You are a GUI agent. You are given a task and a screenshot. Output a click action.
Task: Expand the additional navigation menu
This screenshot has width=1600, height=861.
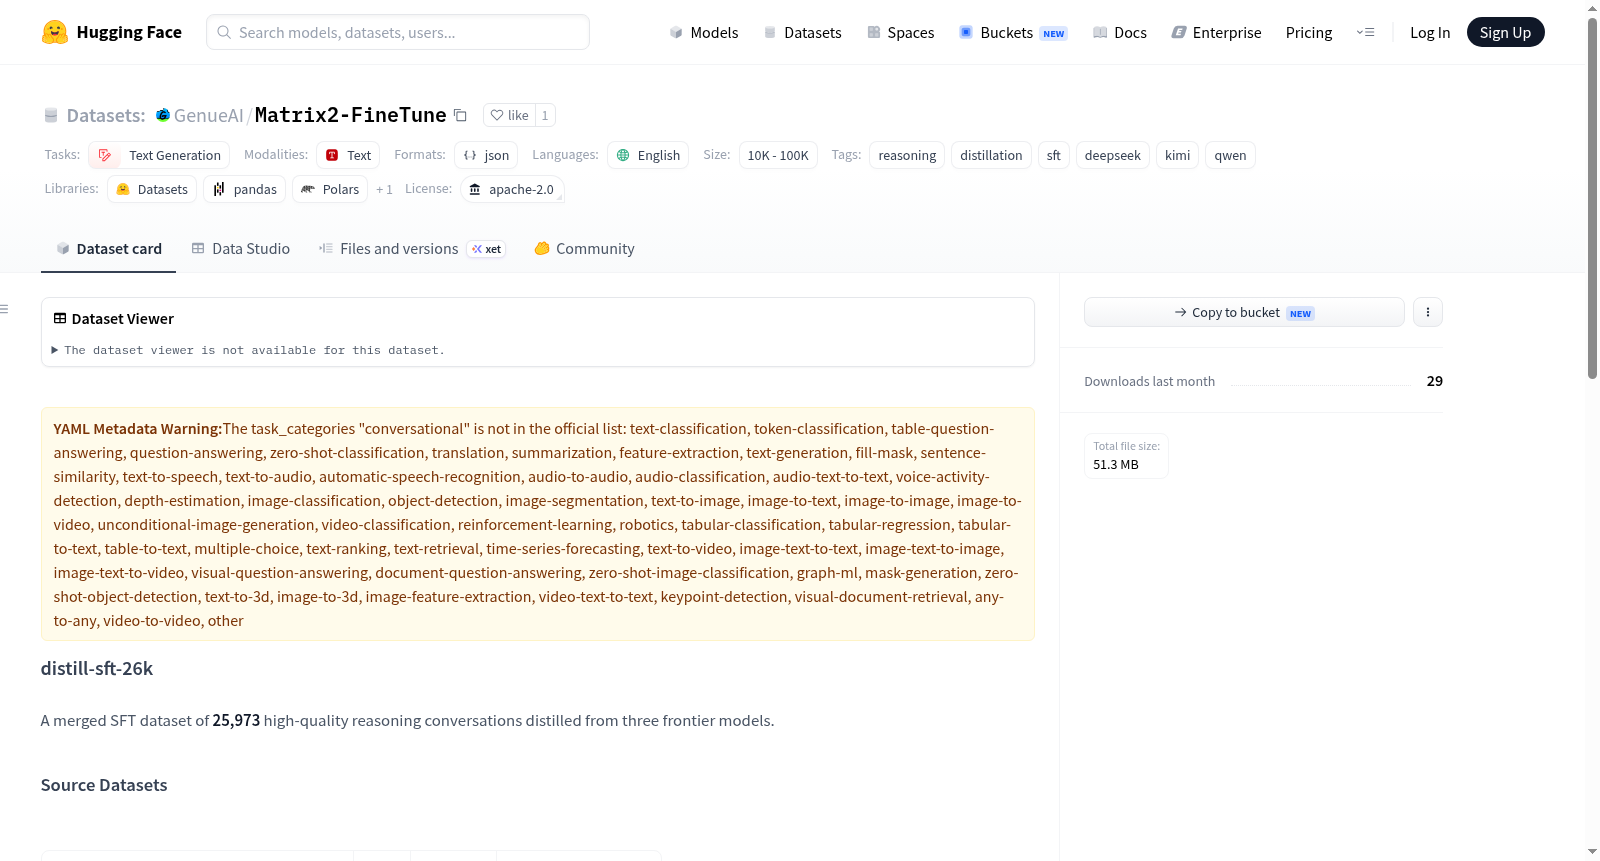pyautogui.click(x=1365, y=33)
